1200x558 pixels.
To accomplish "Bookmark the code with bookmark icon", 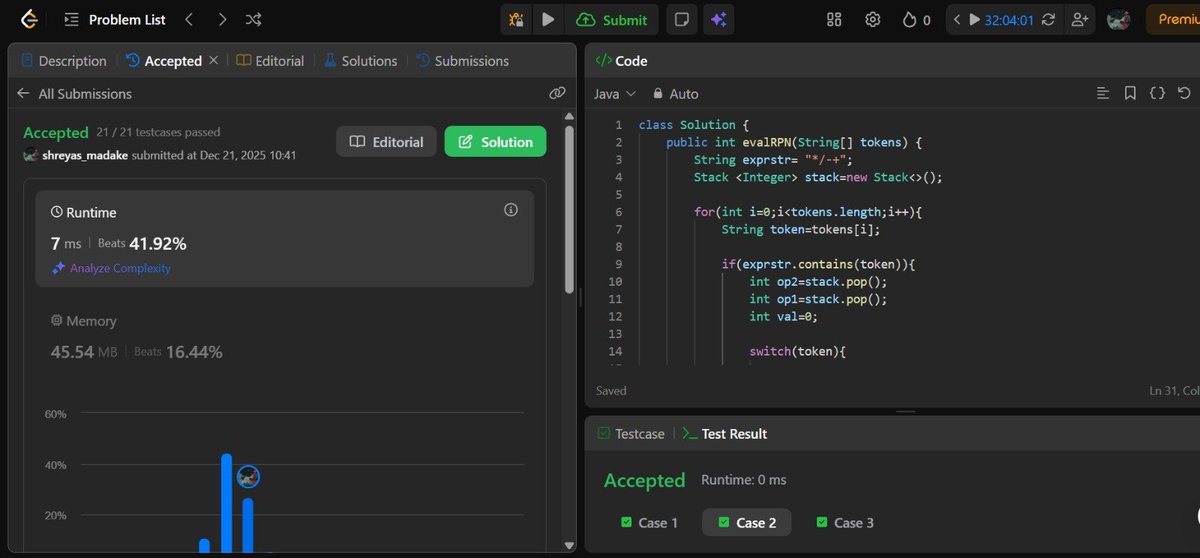I will click(1130, 94).
